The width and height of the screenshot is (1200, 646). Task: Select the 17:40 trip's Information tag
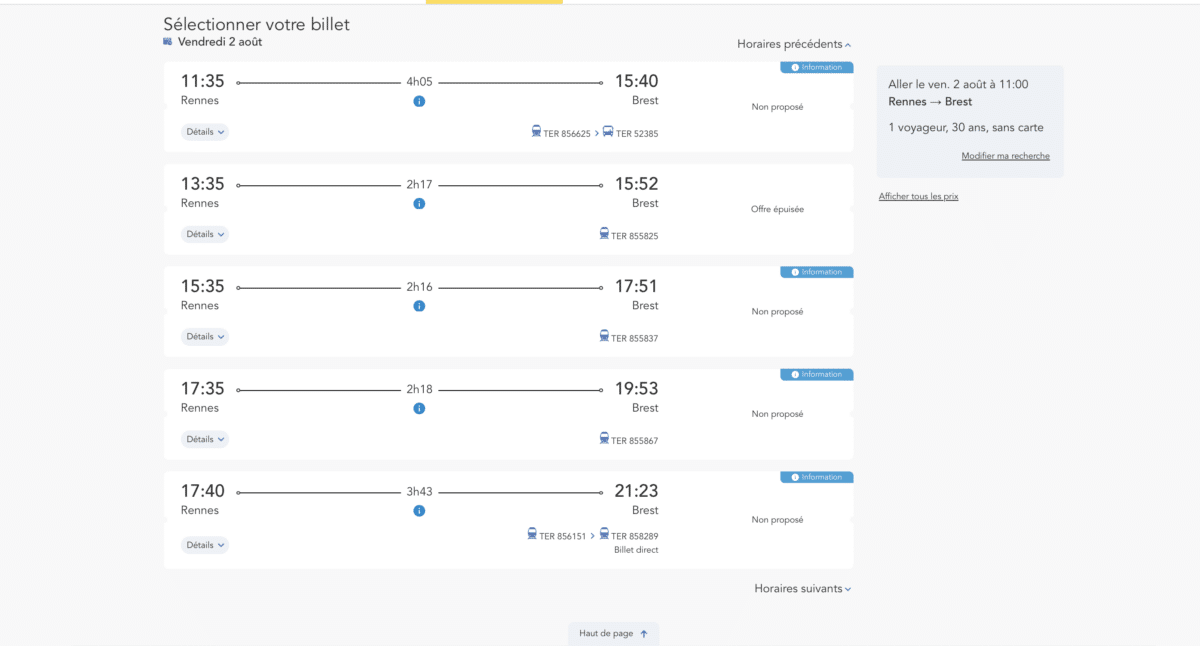tap(817, 477)
